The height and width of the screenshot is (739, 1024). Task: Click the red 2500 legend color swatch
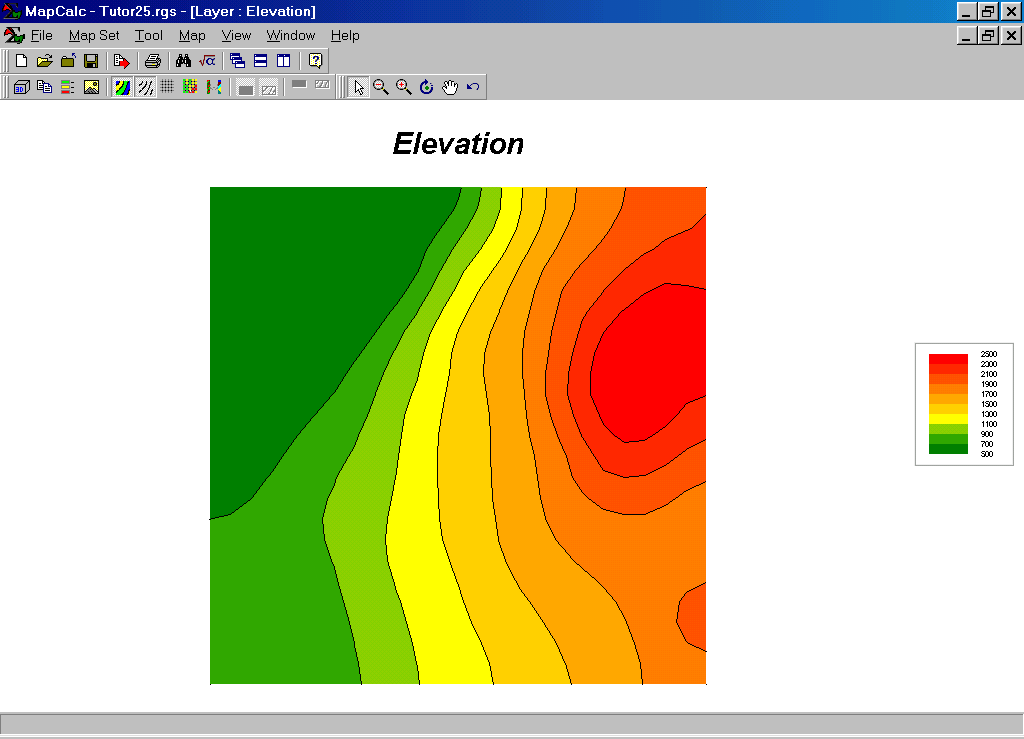947,358
